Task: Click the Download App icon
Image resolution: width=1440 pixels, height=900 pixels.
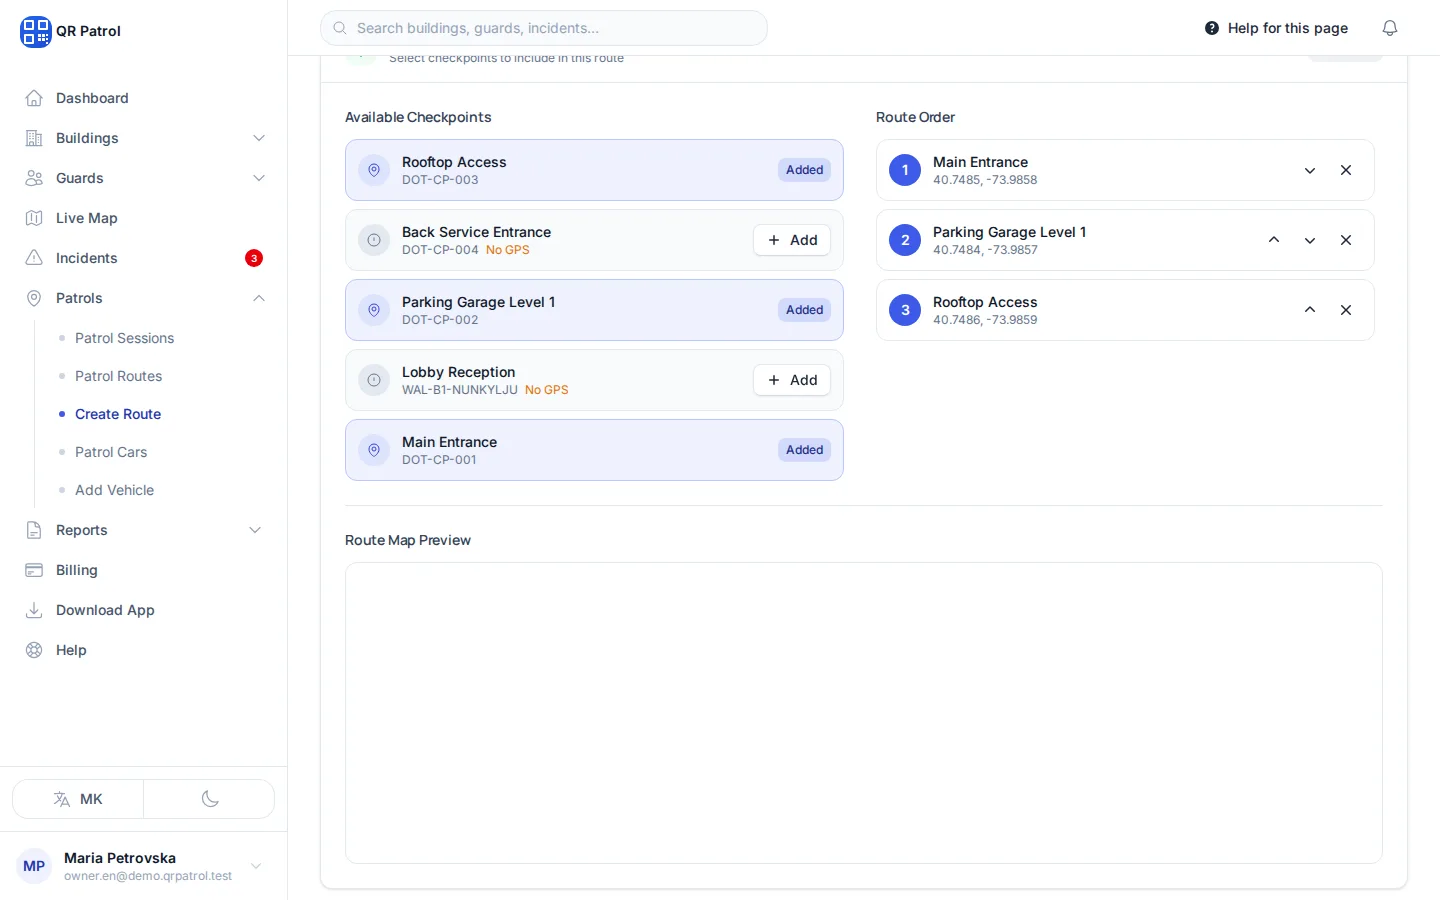Action: coord(34,610)
